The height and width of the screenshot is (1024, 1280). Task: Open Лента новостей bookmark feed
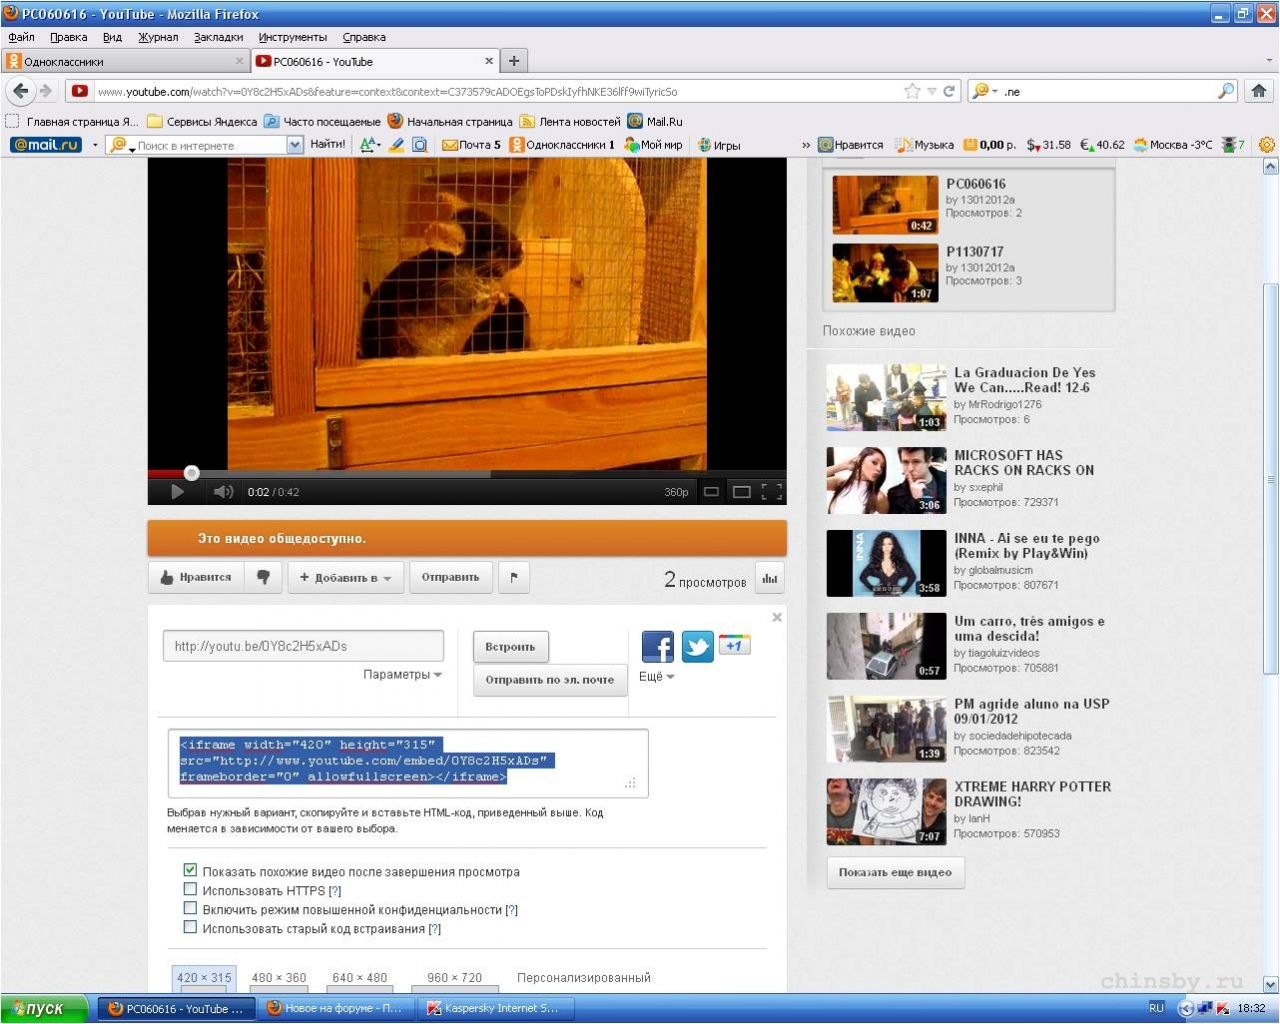[570, 121]
